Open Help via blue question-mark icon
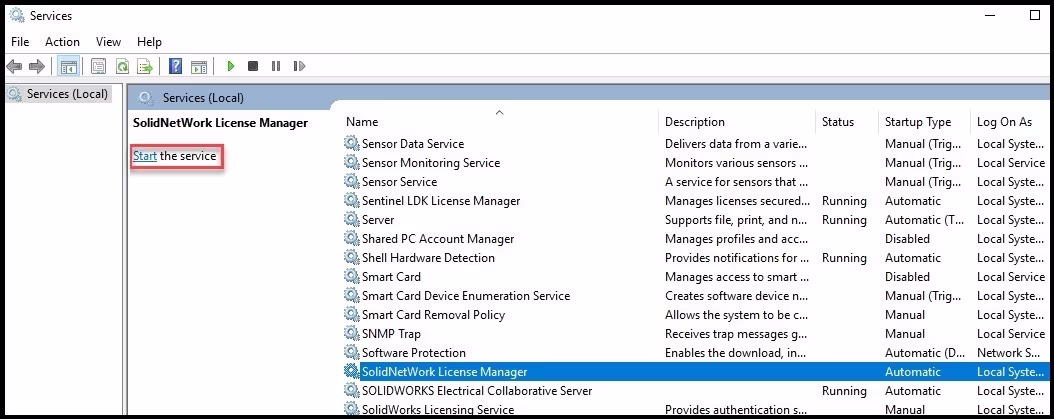Viewport: 1054px width, 419px height. [x=175, y=66]
